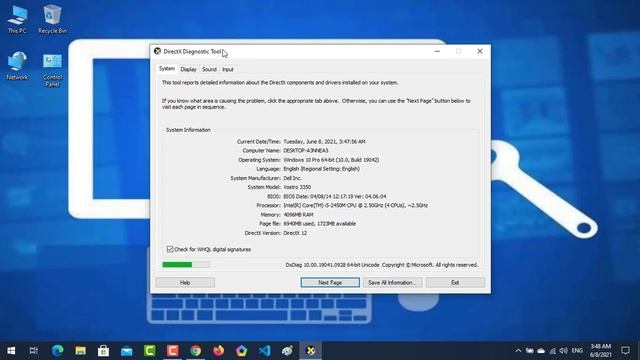The image size is (640, 360).
Task: Click the Page file usage value
Action: tap(320, 224)
